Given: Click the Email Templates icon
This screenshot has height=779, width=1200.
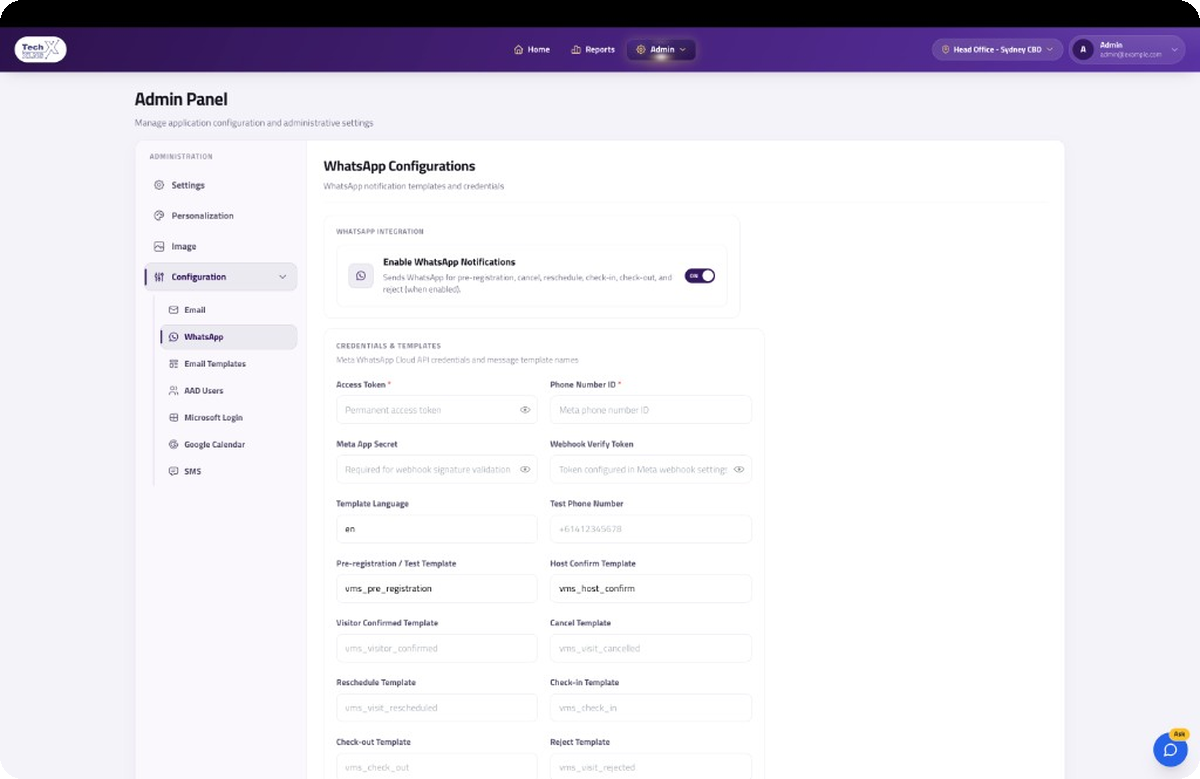Looking at the screenshot, I should (x=174, y=364).
